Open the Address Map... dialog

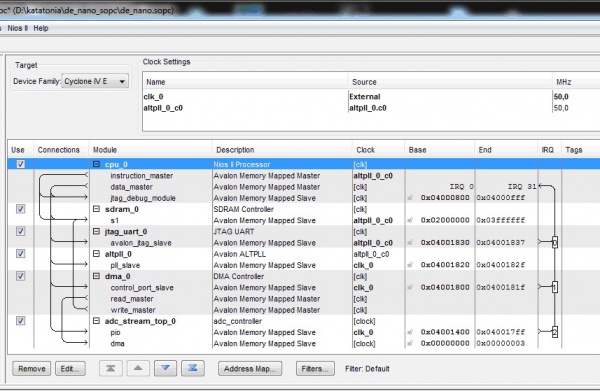pyautogui.click(x=250, y=369)
